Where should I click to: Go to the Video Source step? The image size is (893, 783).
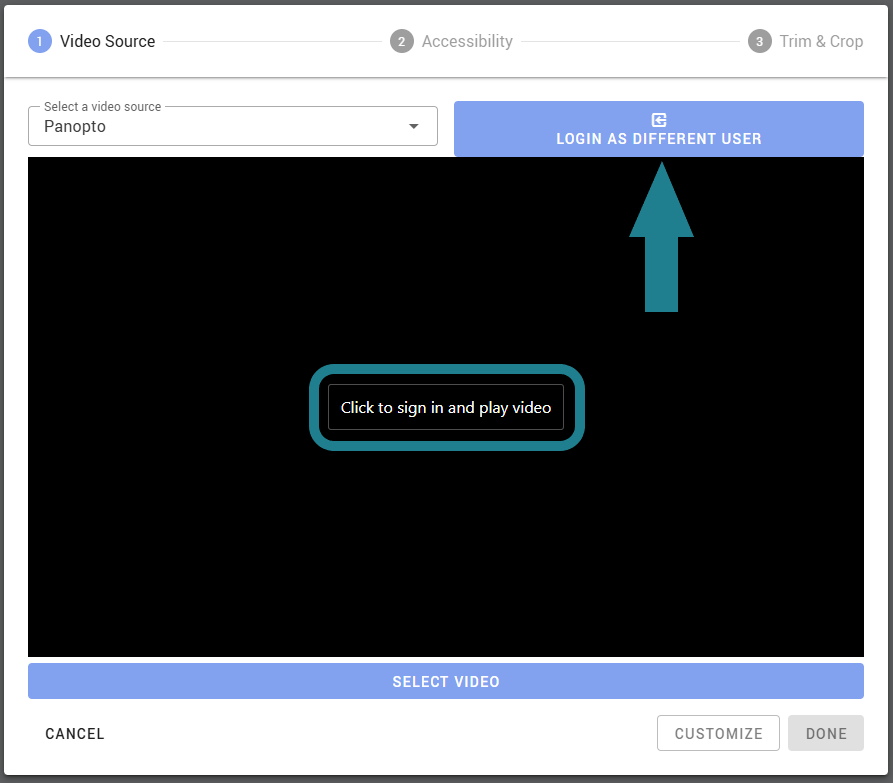[92, 41]
